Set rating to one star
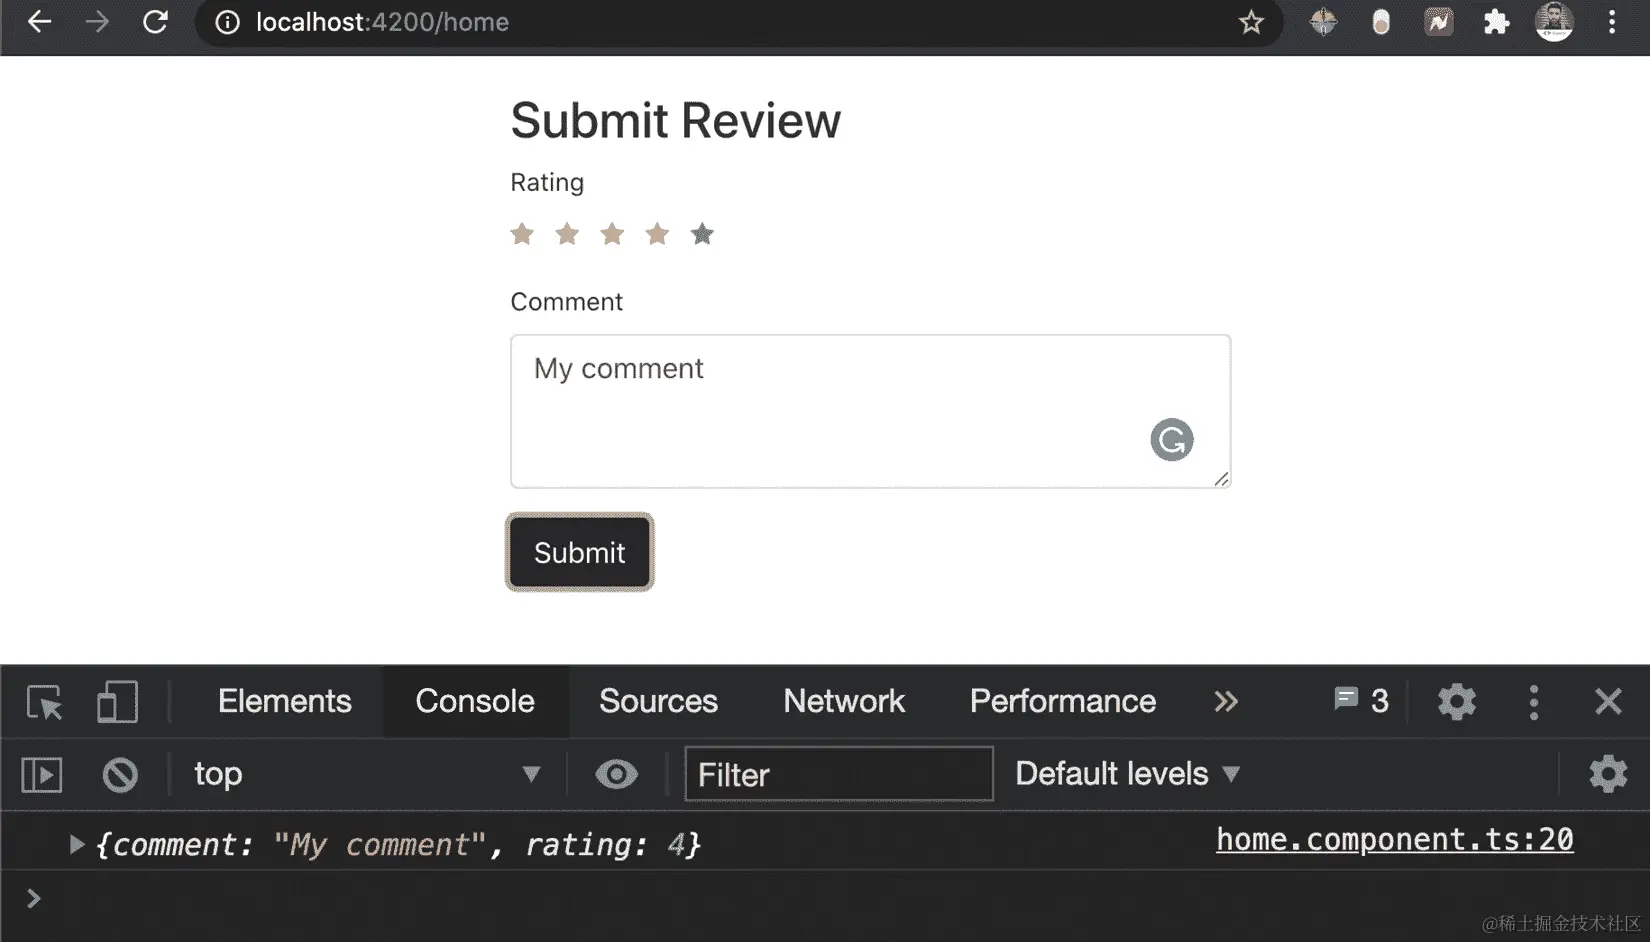This screenshot has height=942, width=1650. (522, 234)
